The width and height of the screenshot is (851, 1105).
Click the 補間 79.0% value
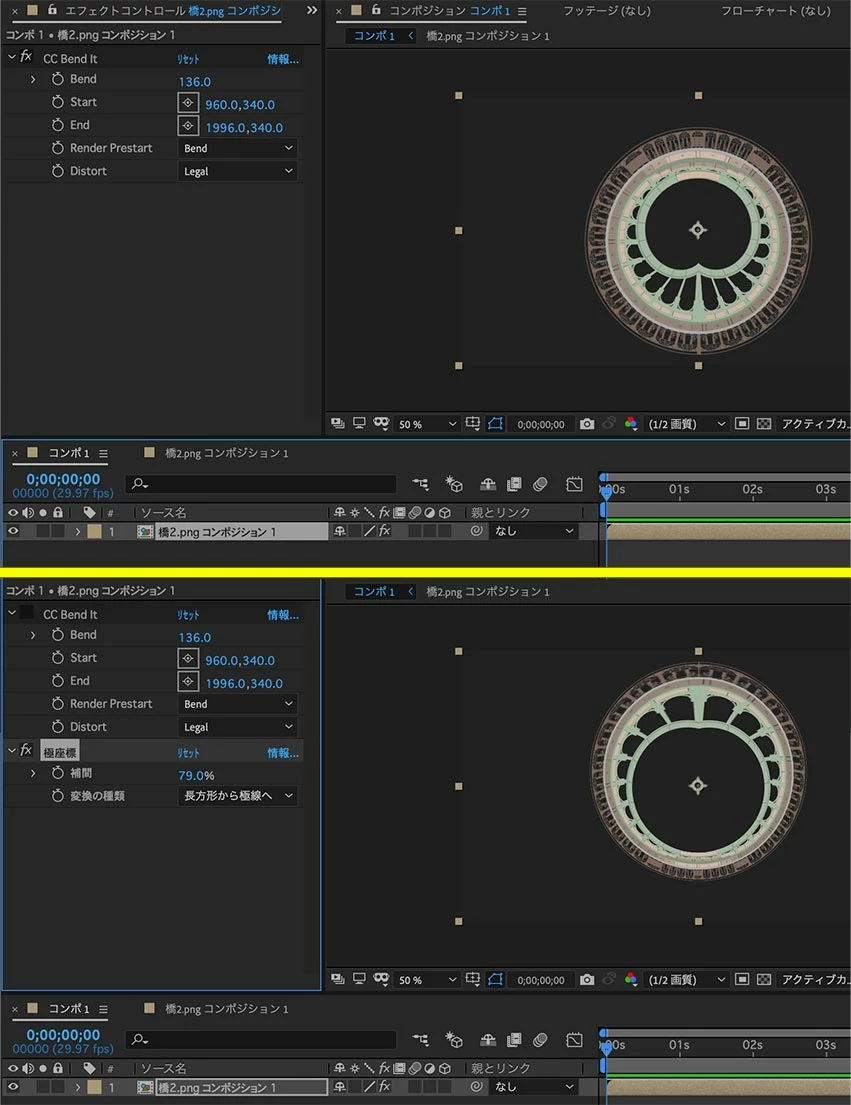(197, 775)
